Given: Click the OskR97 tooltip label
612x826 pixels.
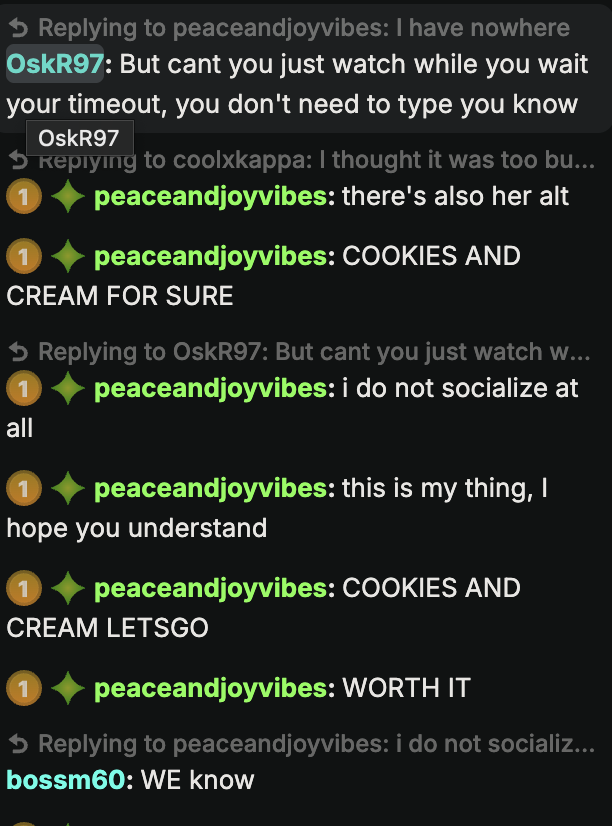Looking at the screenshot, I should 80,139.
